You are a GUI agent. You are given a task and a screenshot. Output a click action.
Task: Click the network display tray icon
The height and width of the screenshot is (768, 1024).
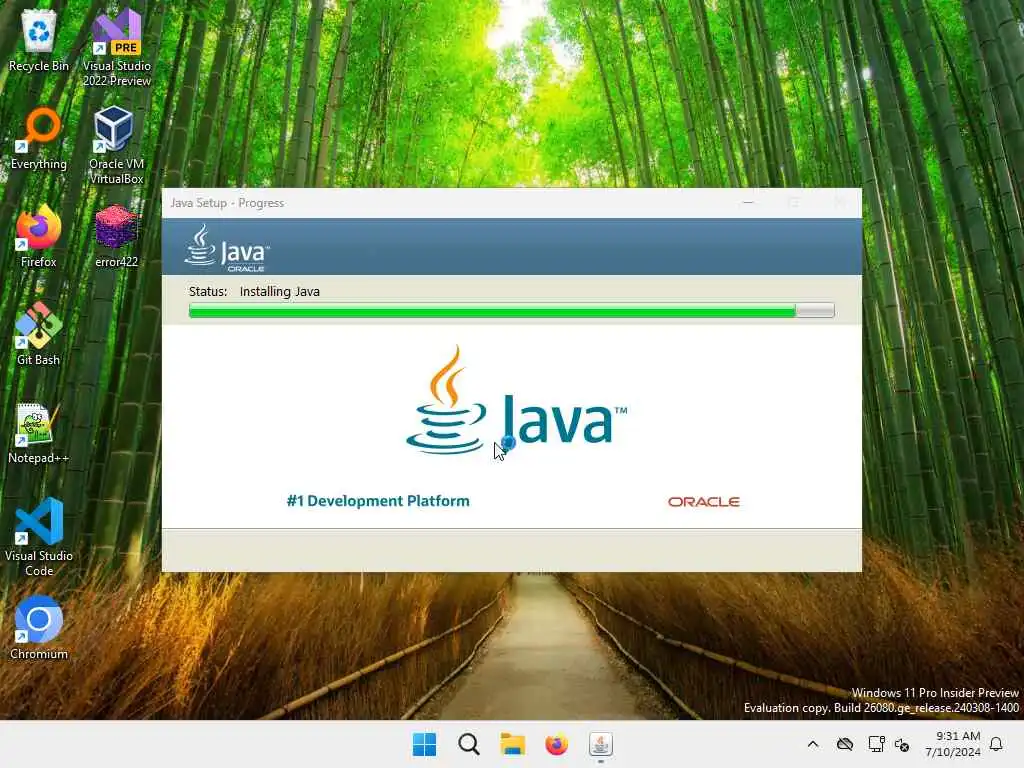click(876, 744)
